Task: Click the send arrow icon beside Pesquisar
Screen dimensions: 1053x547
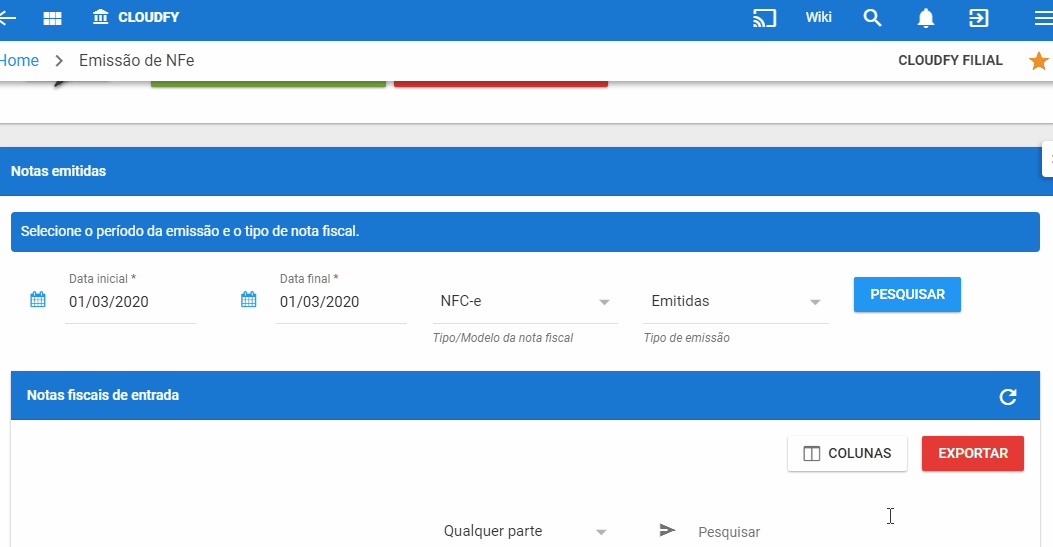Action: pyautogui.click(x=667, y=530)
